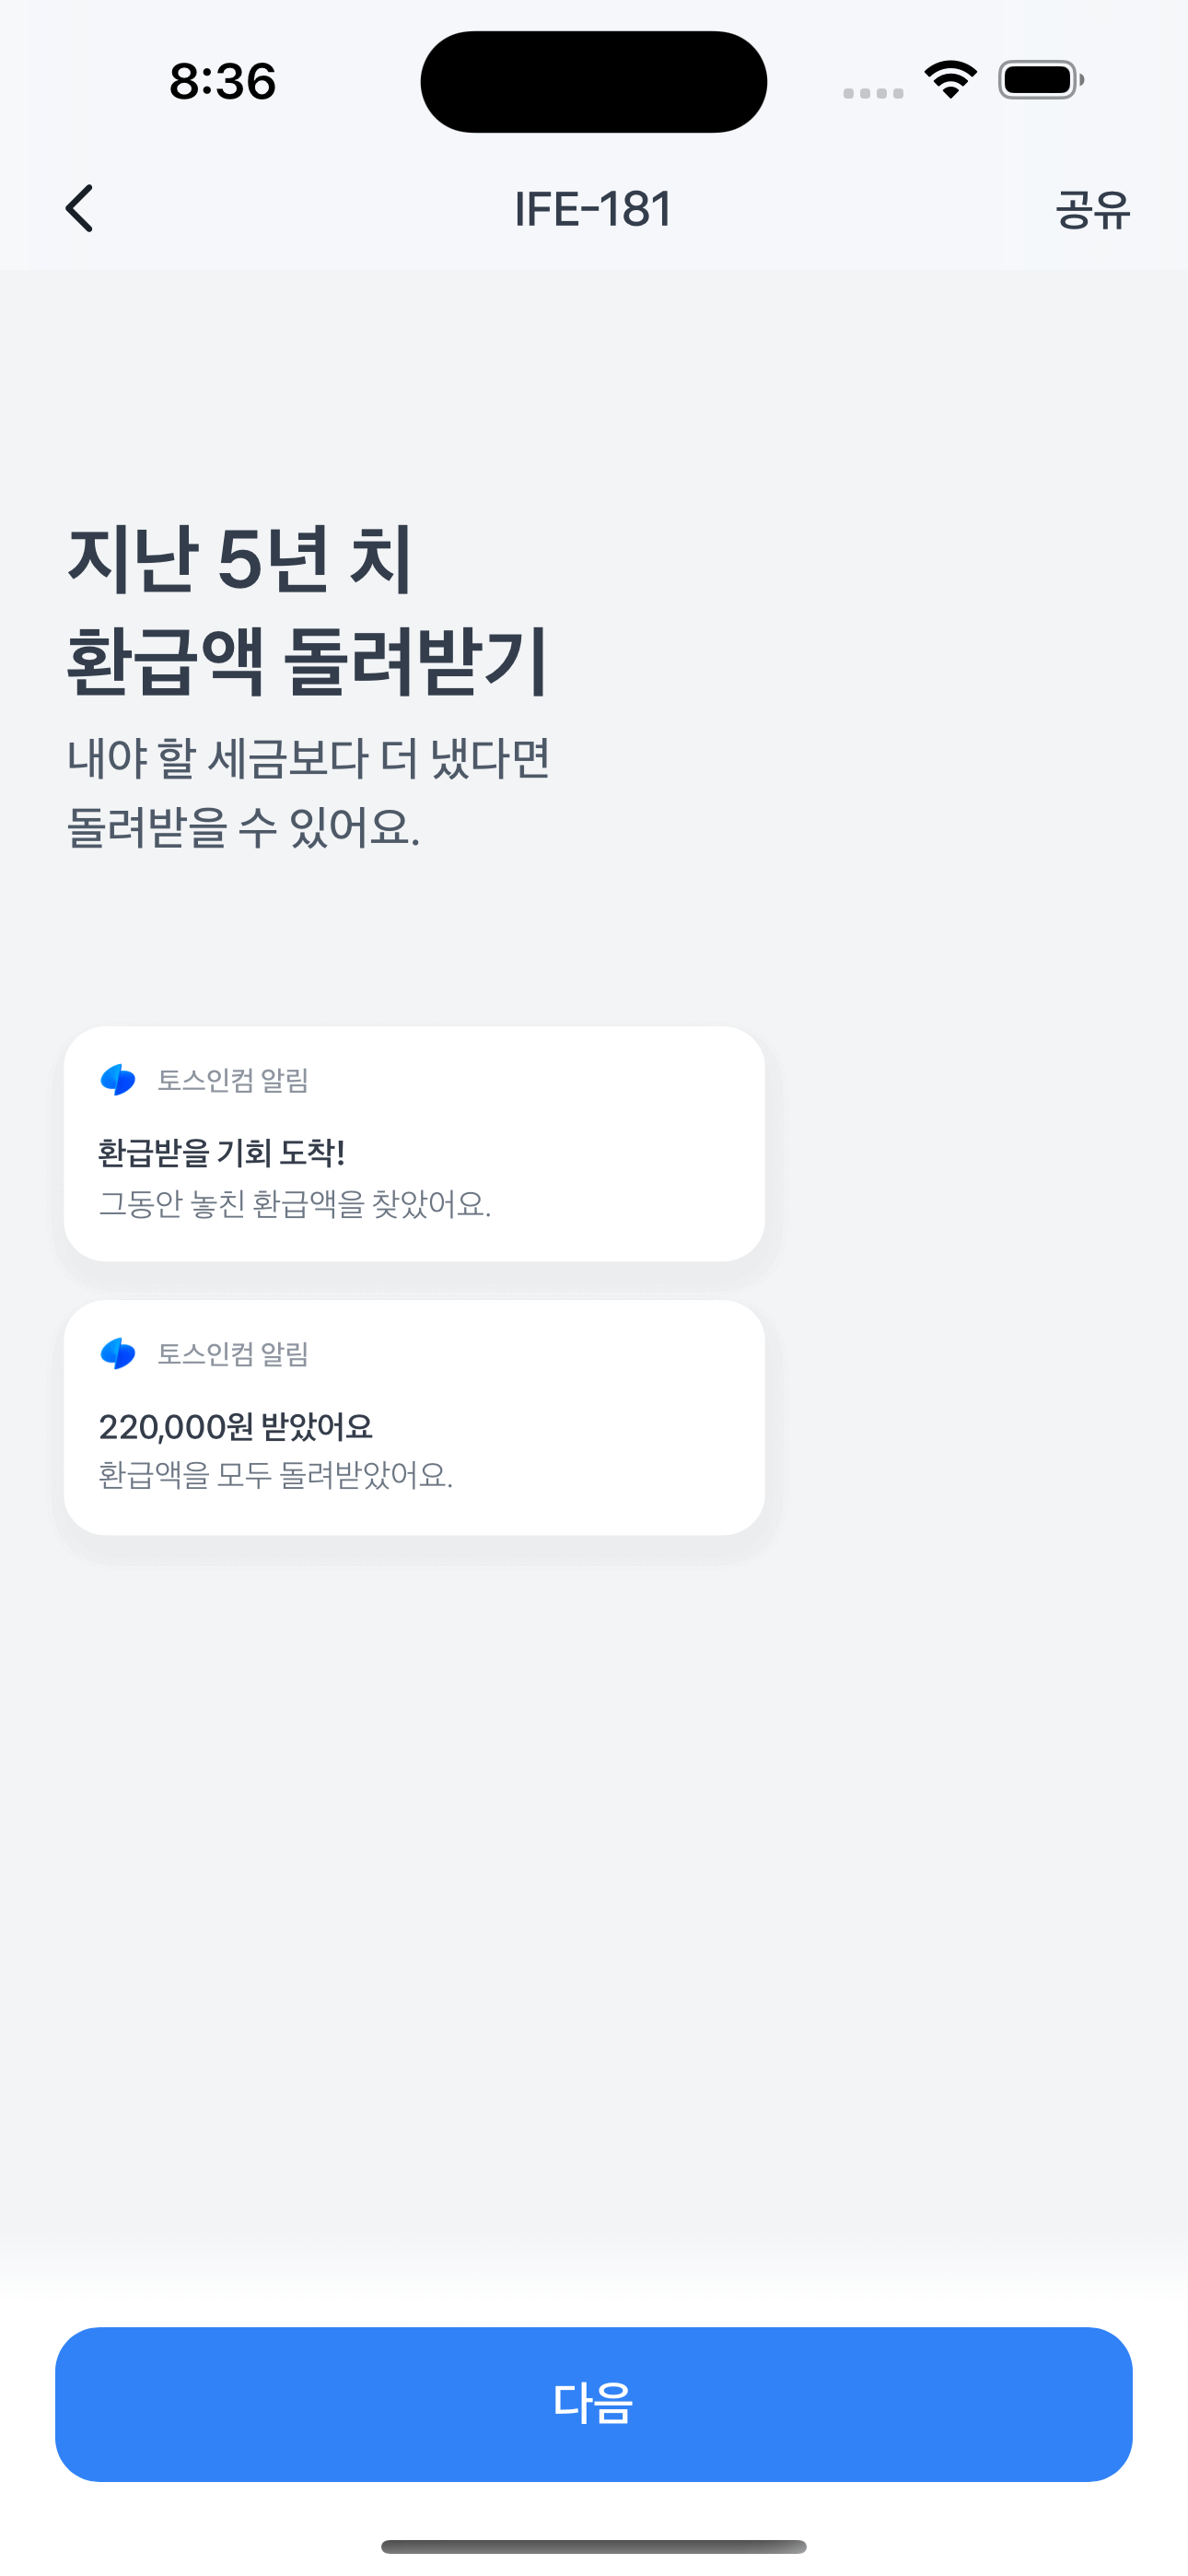The height and width of the screenshot is (2576, 1188).
Task: Tap 환급액을 모두 돌려받았어요 description
Action: 276,1476
